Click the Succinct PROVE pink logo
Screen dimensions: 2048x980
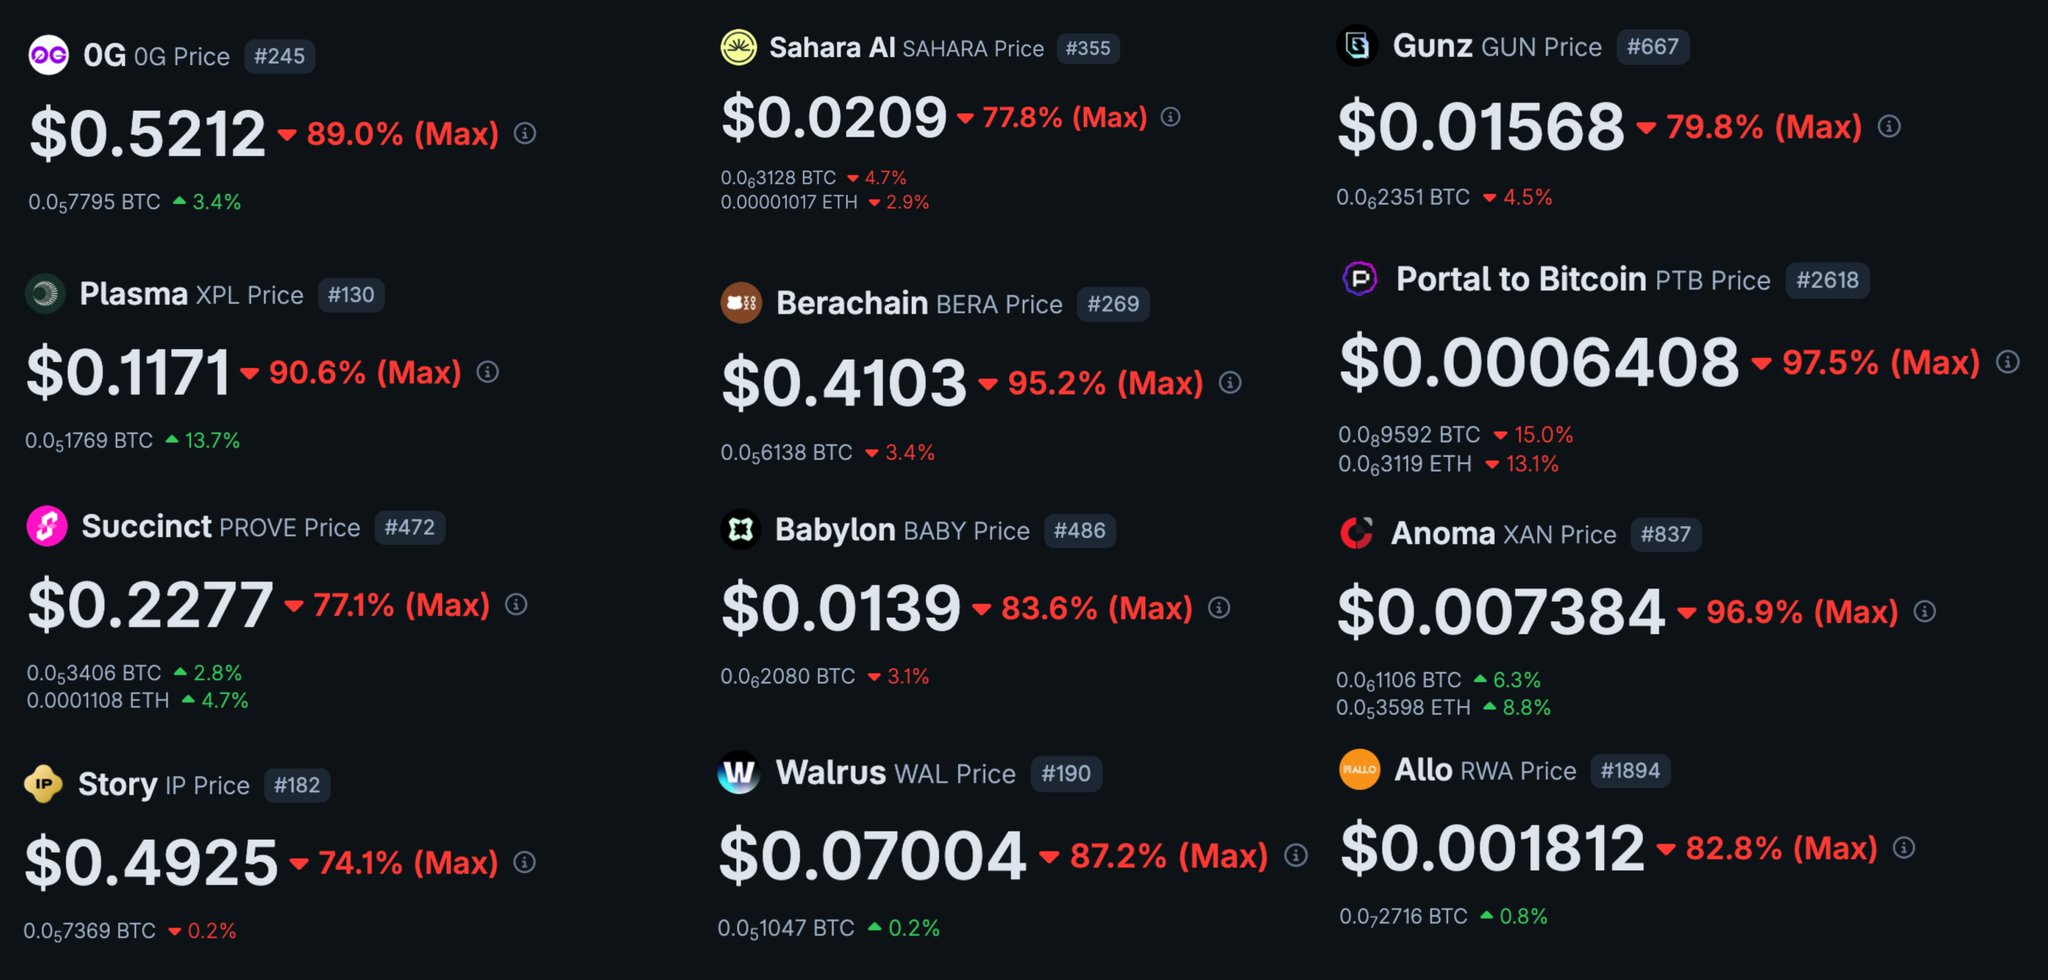tap(47, 526)
